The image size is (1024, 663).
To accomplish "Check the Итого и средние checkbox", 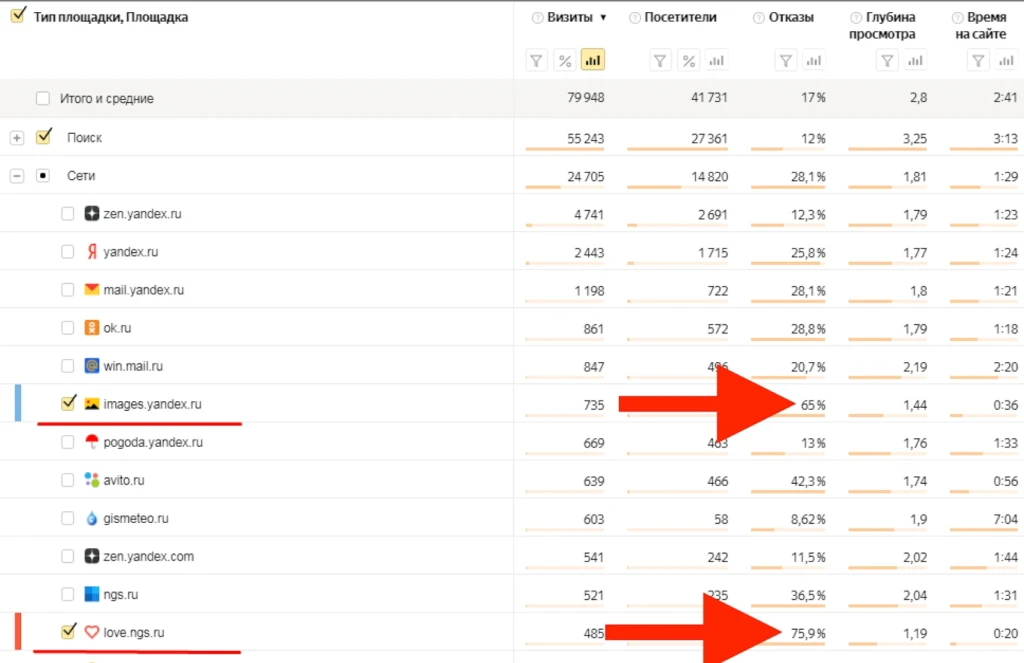I will click(x=43, y=98).
